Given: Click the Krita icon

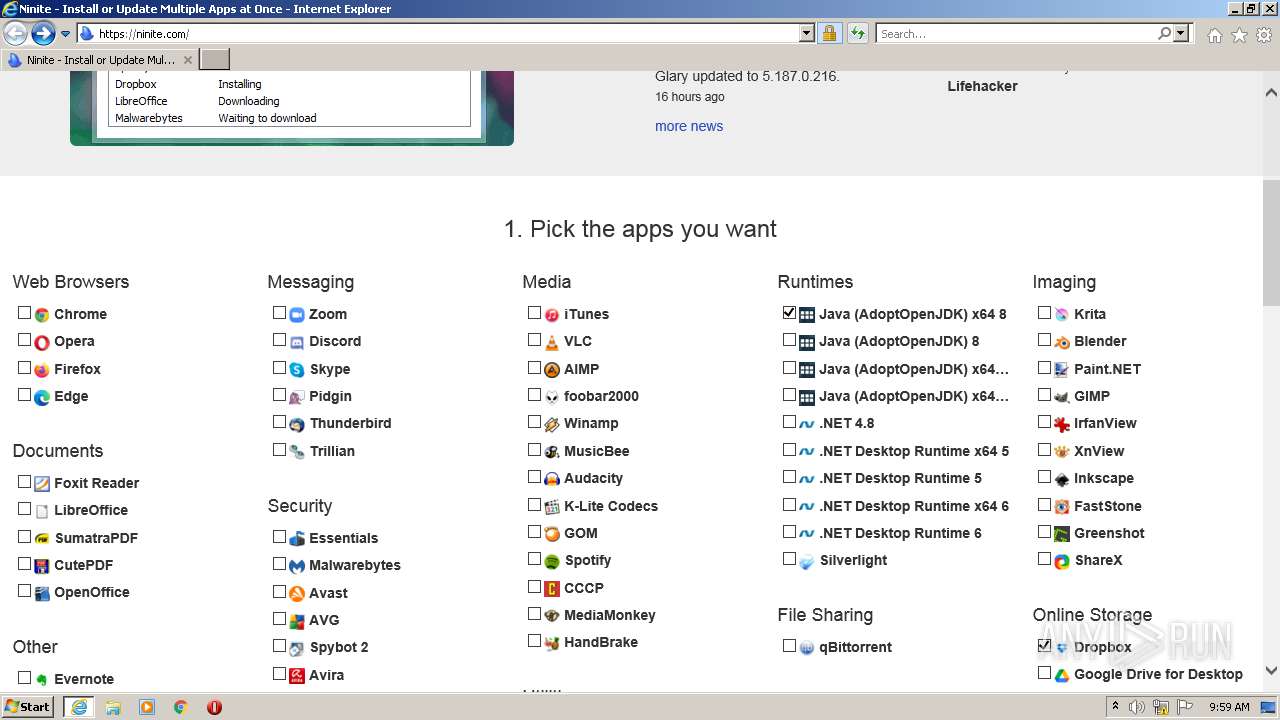Looking at the screenshot, I should coord(1062,314).
